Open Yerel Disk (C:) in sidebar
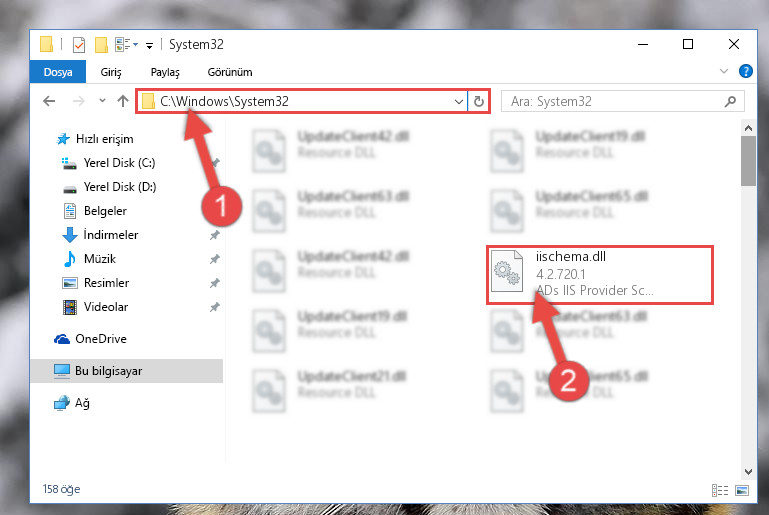Screen dimensions: 769x515 [x=119, y=163]
